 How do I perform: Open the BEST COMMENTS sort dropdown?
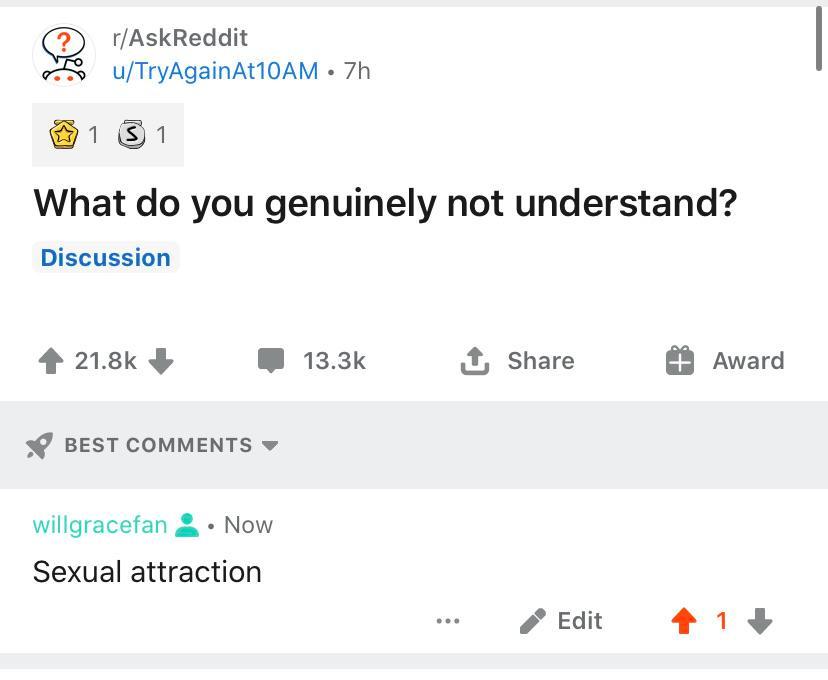tap(270, 446)
